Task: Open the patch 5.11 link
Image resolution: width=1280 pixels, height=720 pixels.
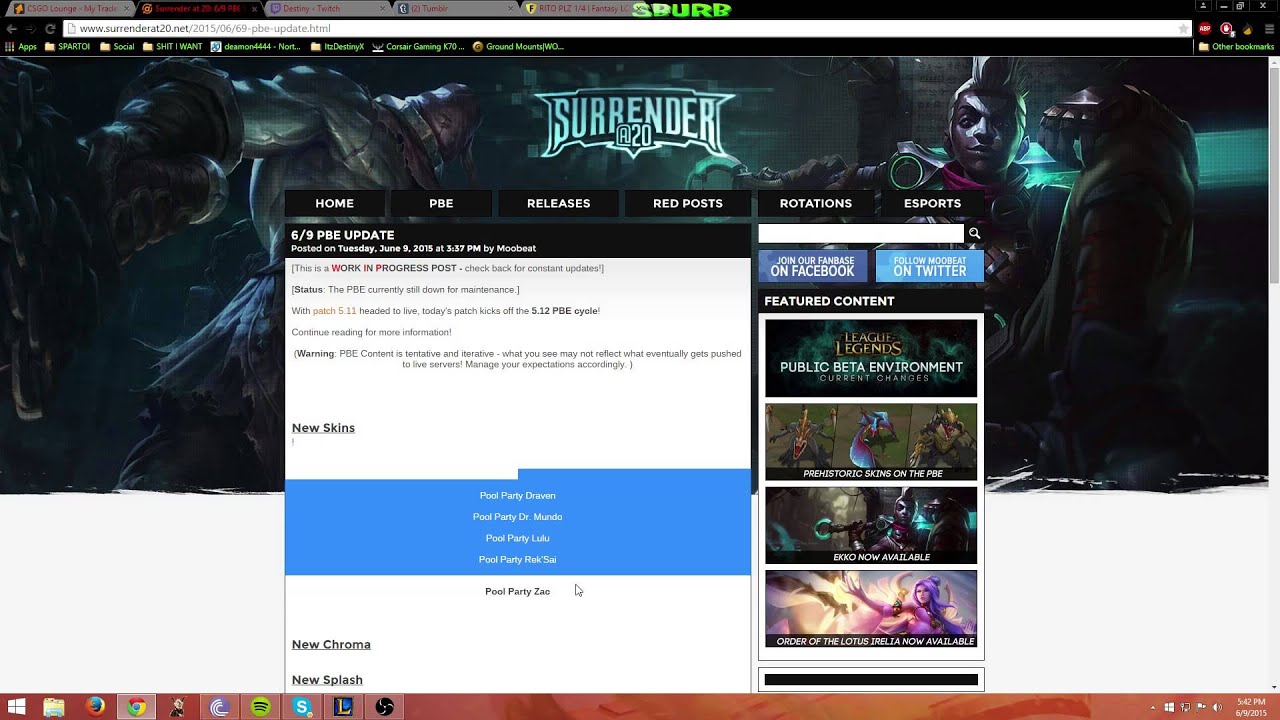Action: coord(334,311)
